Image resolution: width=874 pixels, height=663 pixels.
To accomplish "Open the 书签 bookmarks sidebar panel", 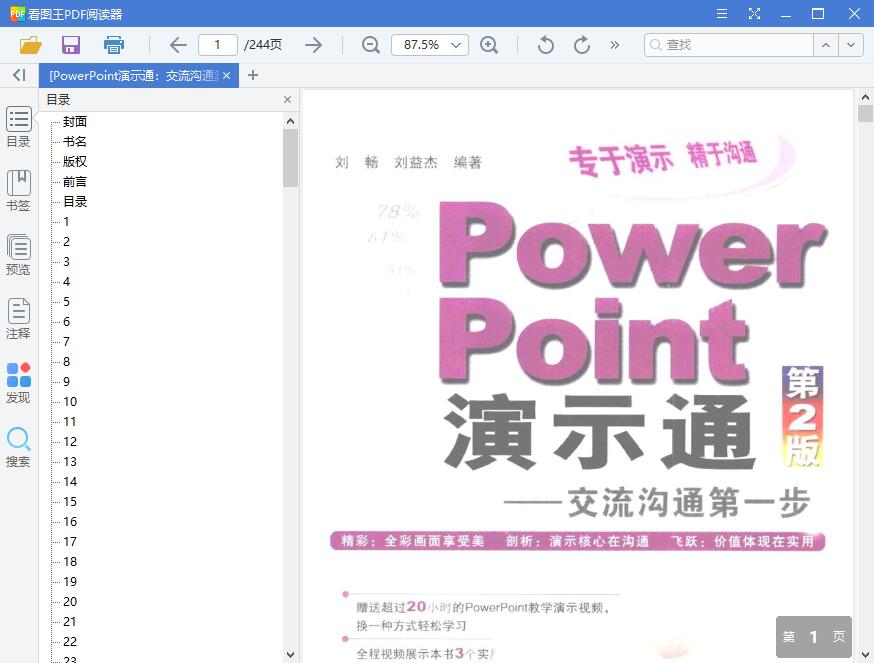I will [18, 191].
